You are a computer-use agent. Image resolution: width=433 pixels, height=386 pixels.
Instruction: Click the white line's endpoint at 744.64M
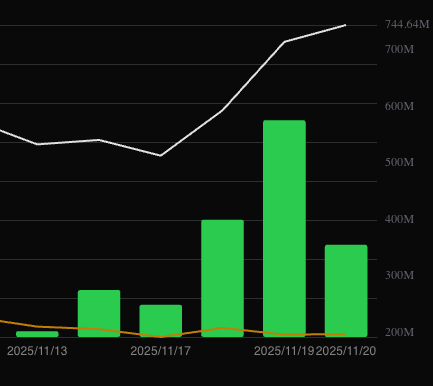click(345, 25)
